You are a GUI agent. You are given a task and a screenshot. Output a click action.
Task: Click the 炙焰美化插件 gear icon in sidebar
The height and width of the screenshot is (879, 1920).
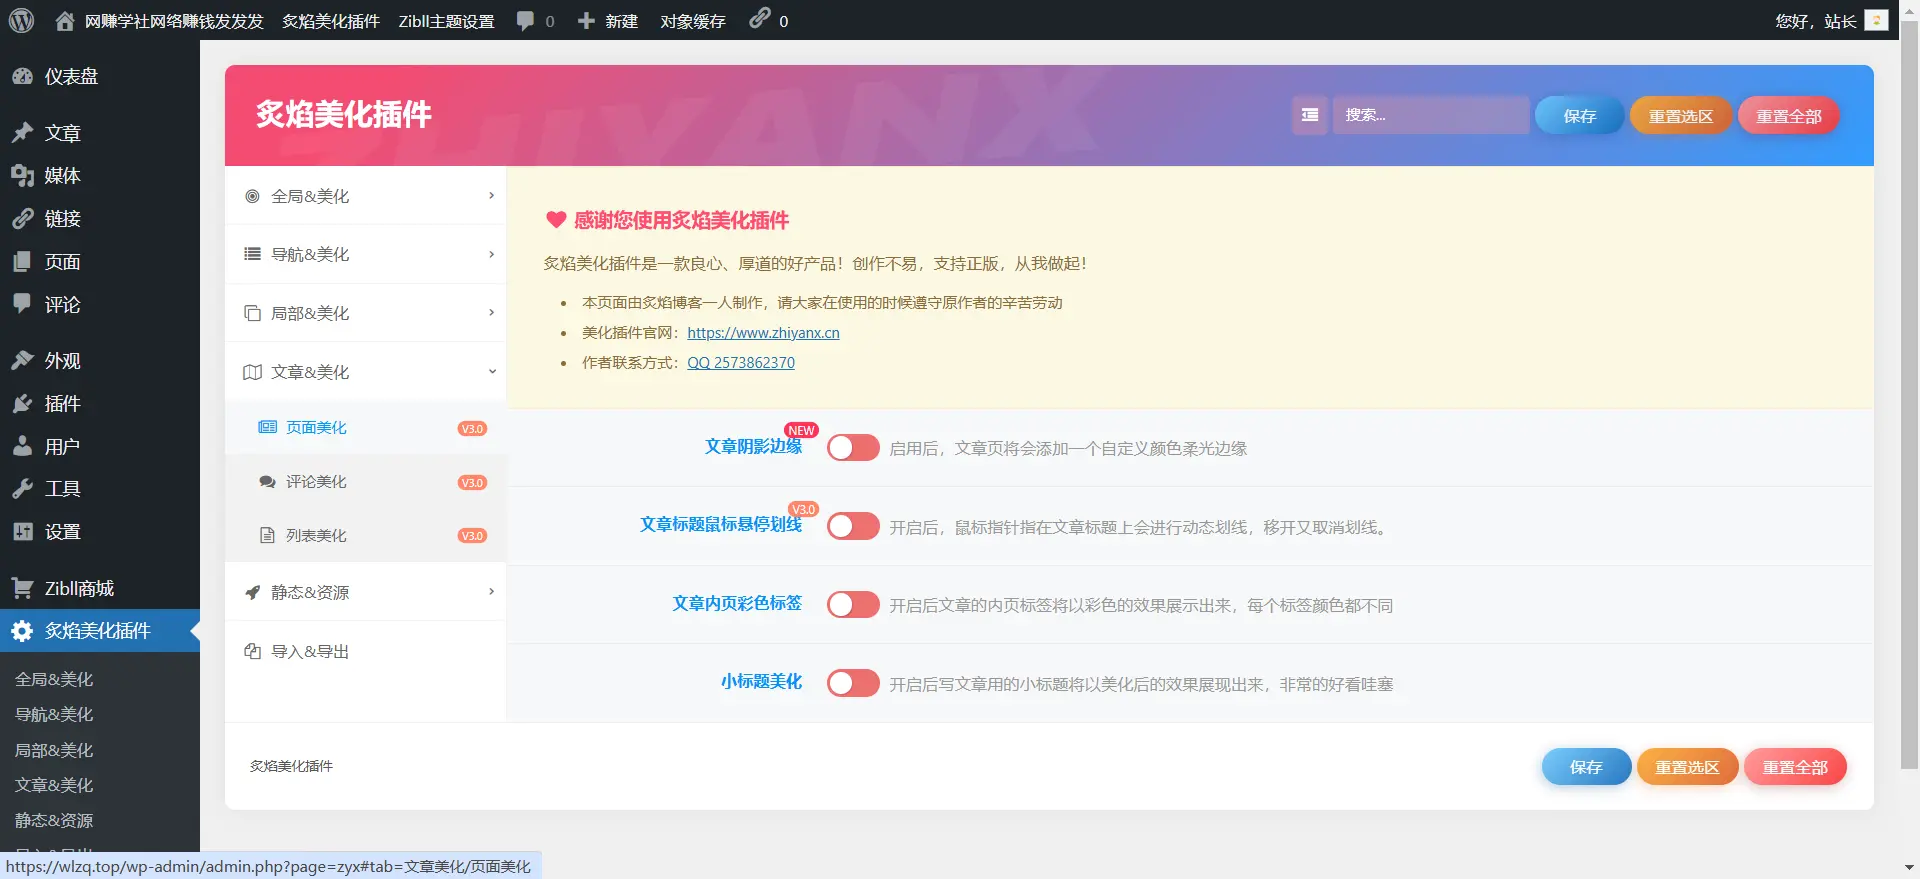click(23, 630)
